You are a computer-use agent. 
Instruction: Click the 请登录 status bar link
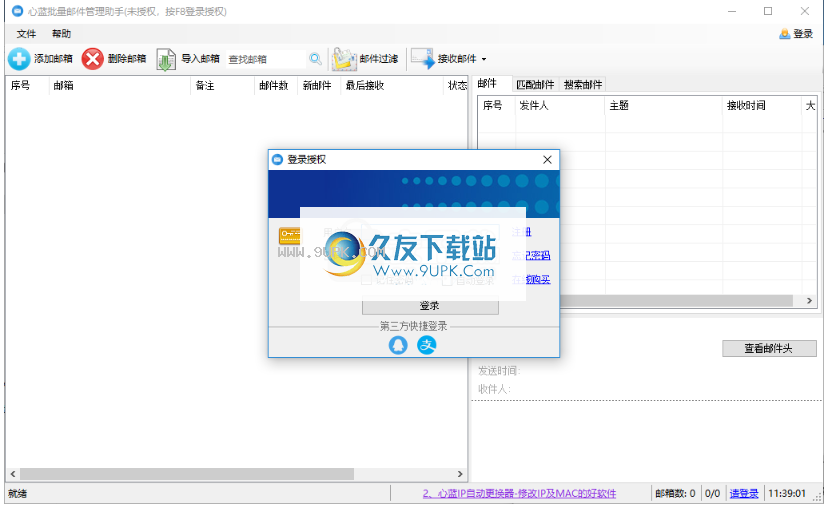(744, 494)
